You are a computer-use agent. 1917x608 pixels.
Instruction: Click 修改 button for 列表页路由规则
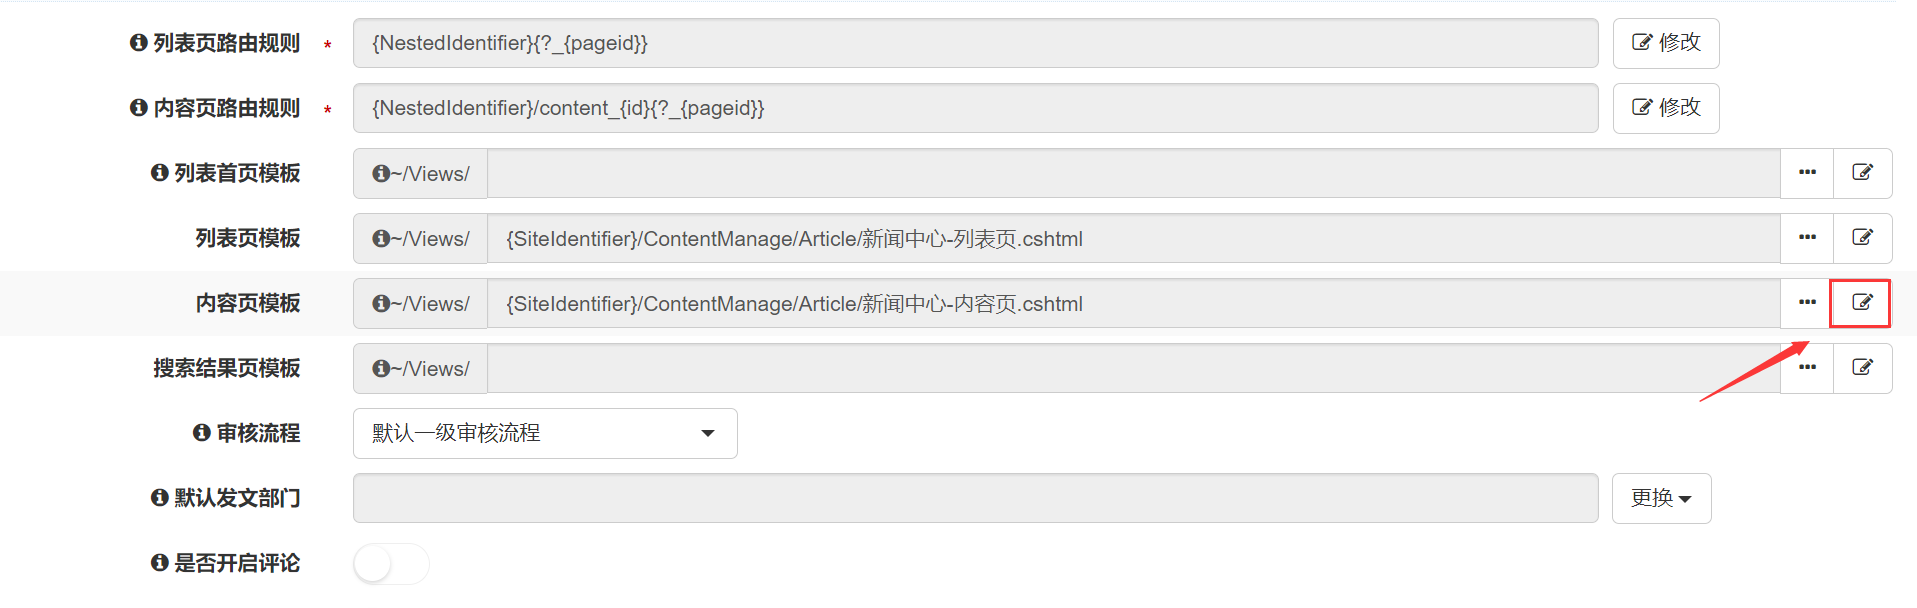click(x=1665, y=43)
